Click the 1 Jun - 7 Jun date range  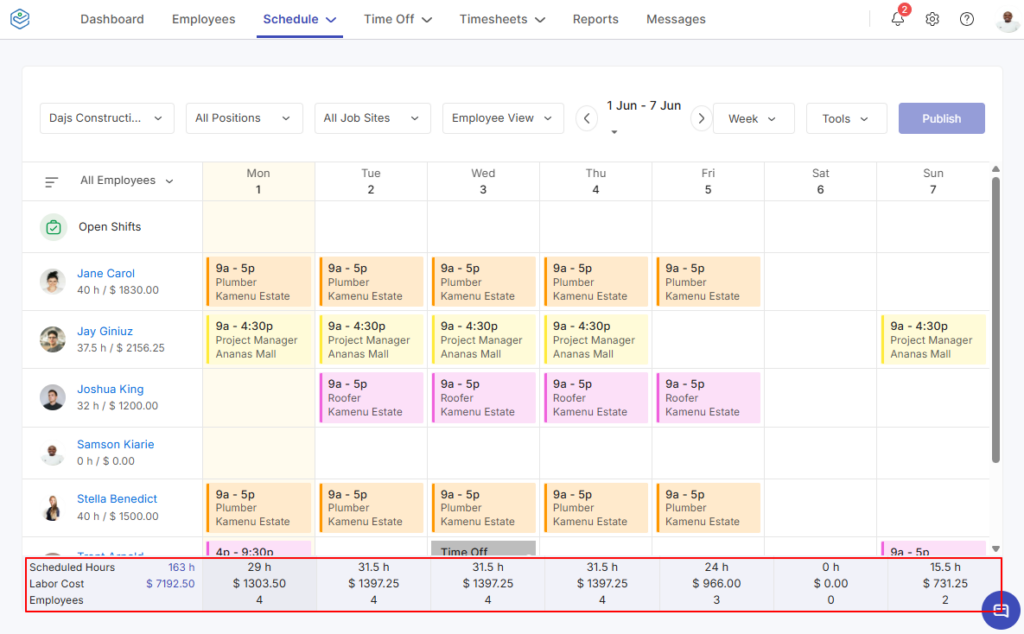tap(643, 106)
